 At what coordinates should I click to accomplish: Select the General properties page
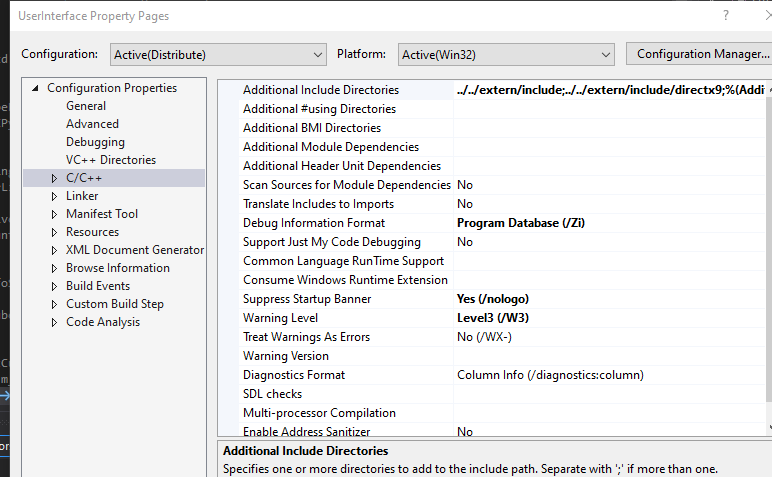tap(86, 106)
